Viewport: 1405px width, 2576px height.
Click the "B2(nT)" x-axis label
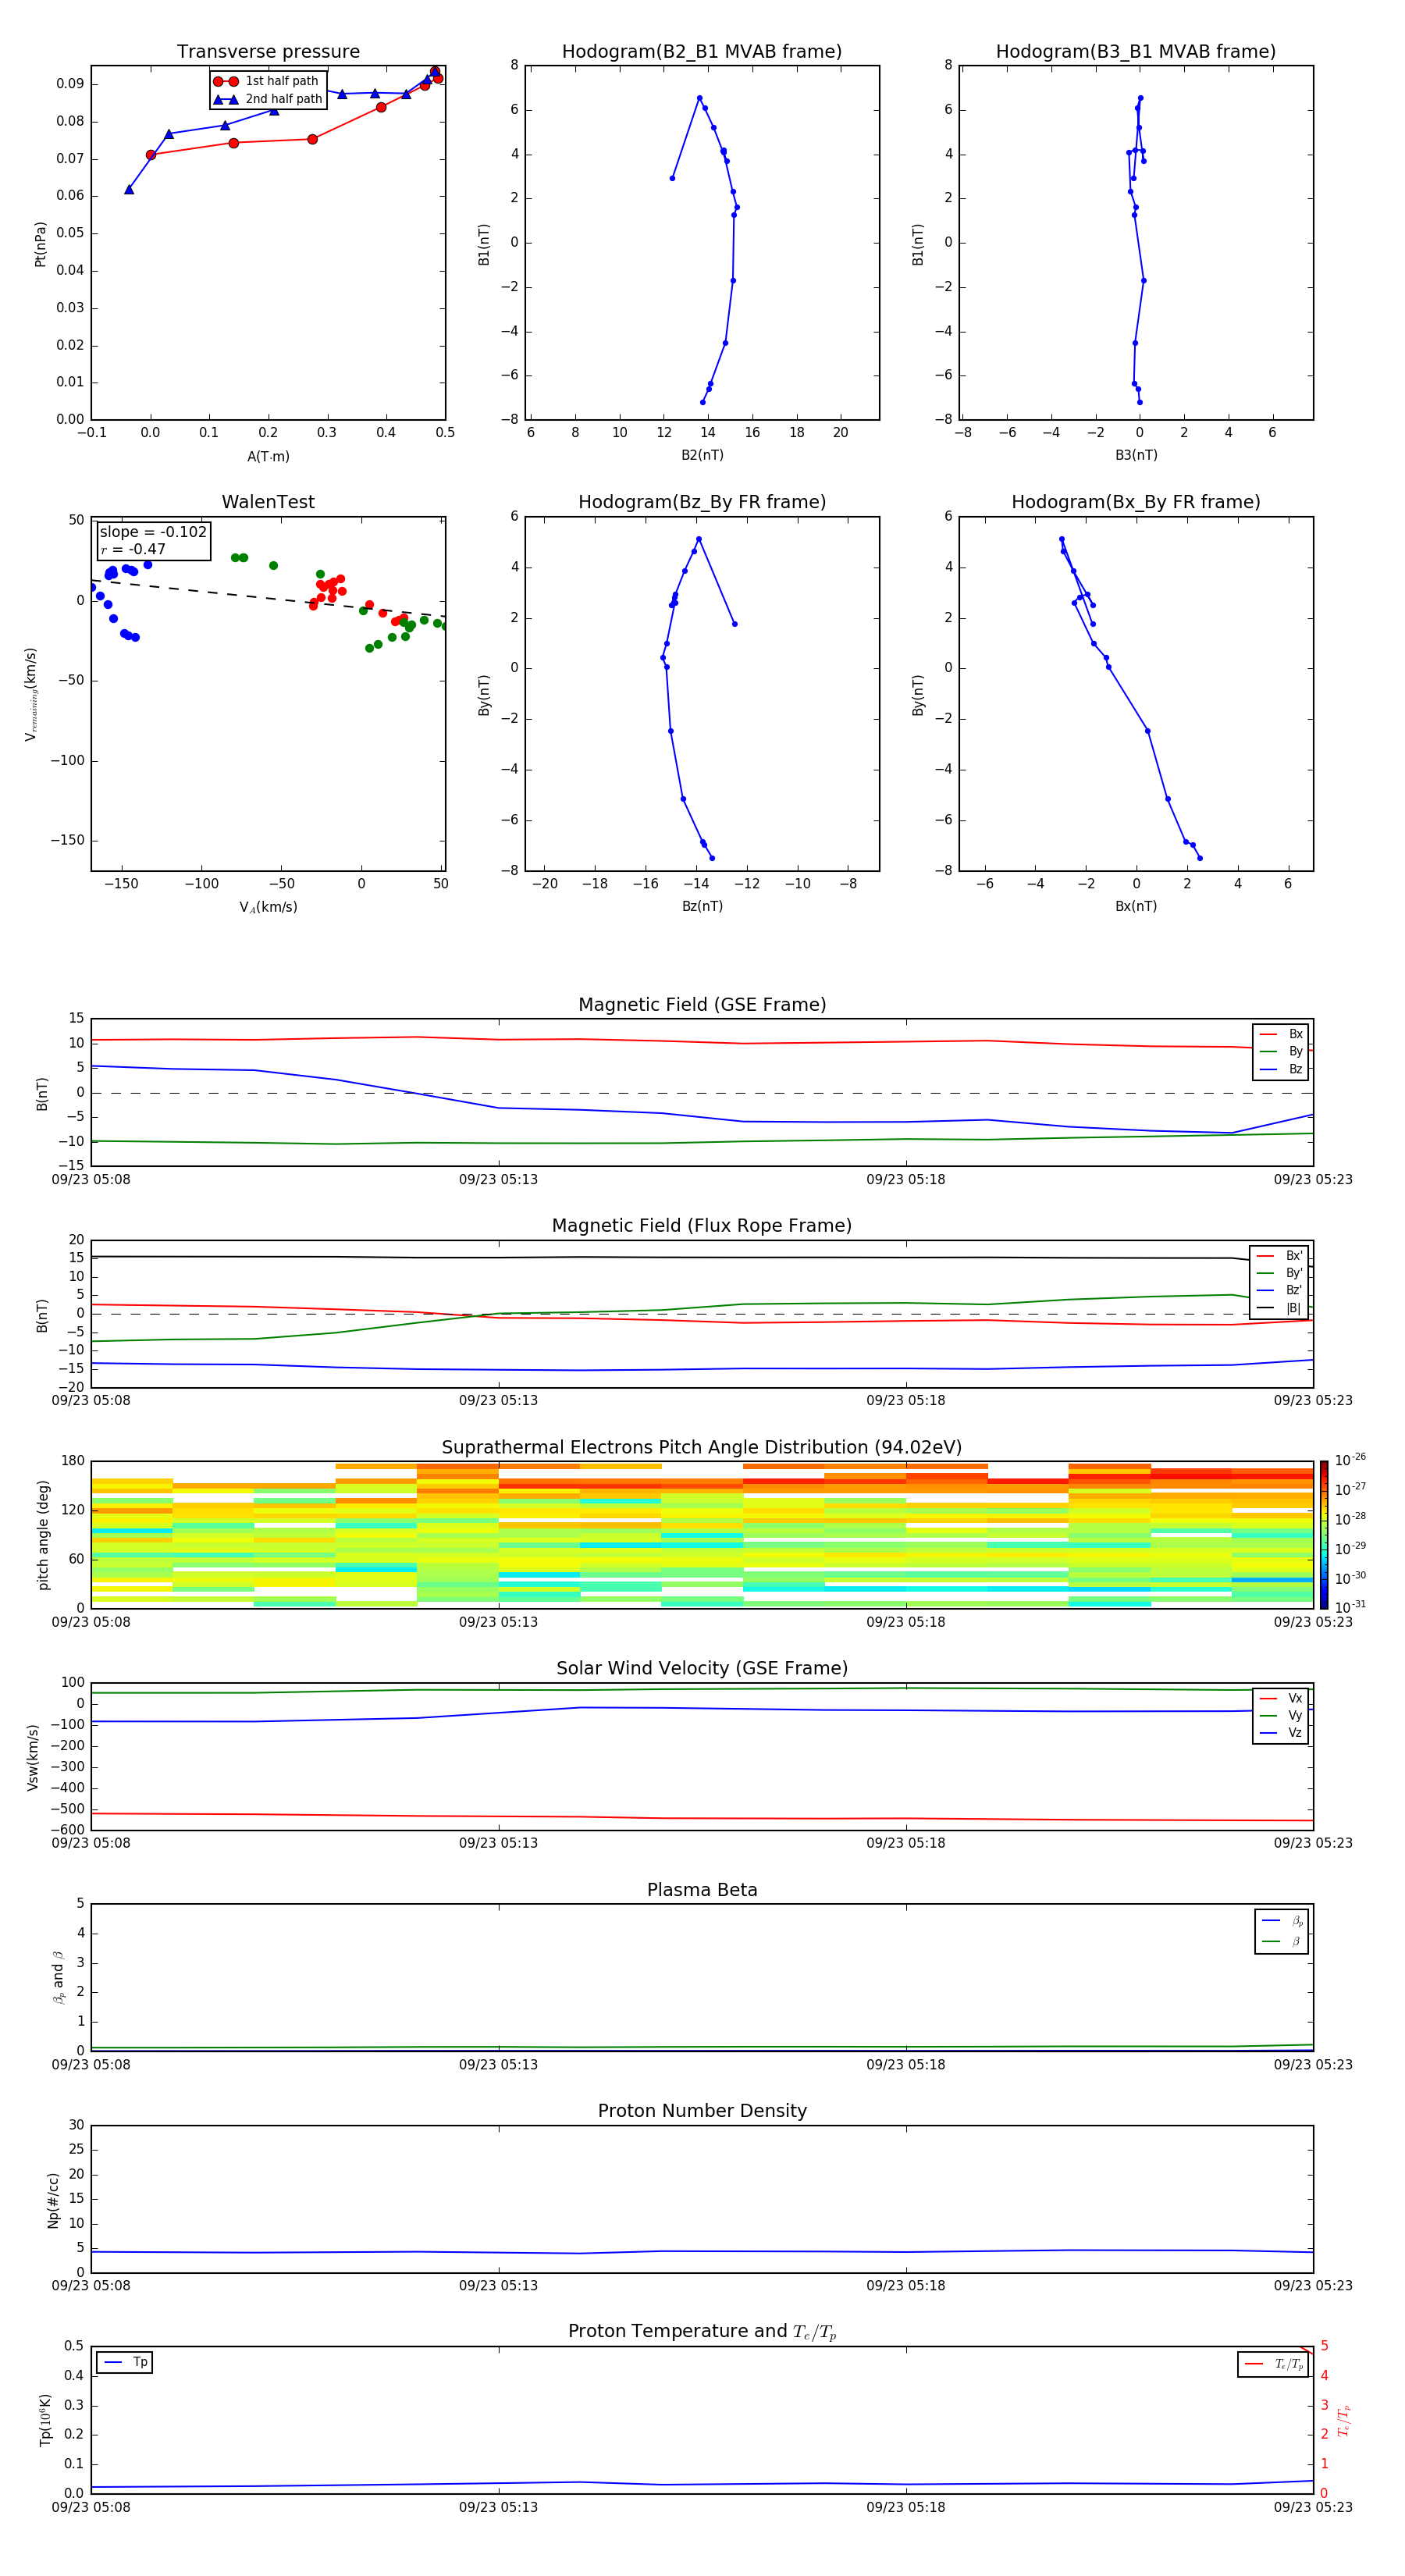pyautogui.click(x=702, y=455)
